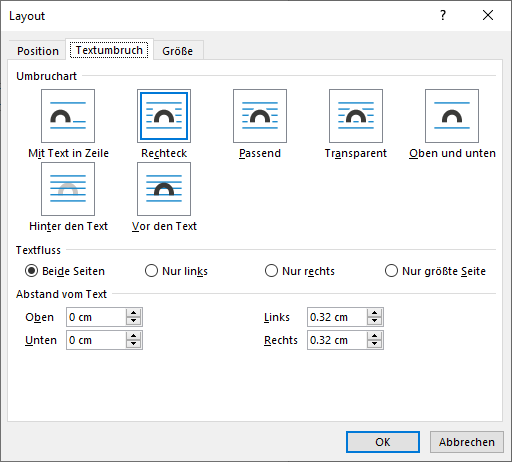Choose the Rechteck wrapping style icon
Image resolution: width=512 pixels, height=462 pixels.
(164, 116)
